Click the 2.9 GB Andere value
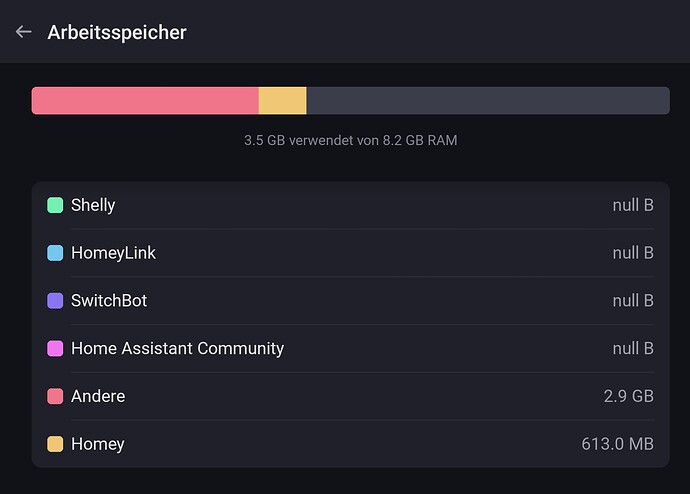The width and height of the screenshot is (690, 494). coord(628,396)
